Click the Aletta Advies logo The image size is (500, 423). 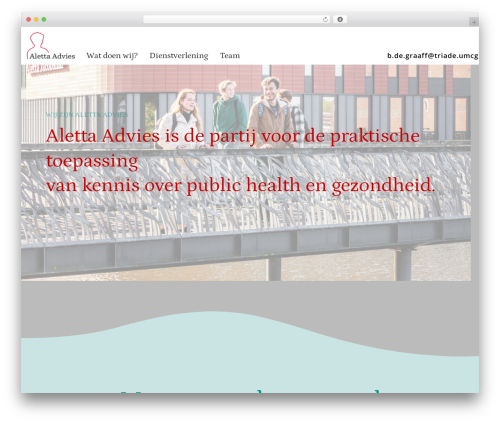pos(51,46)
